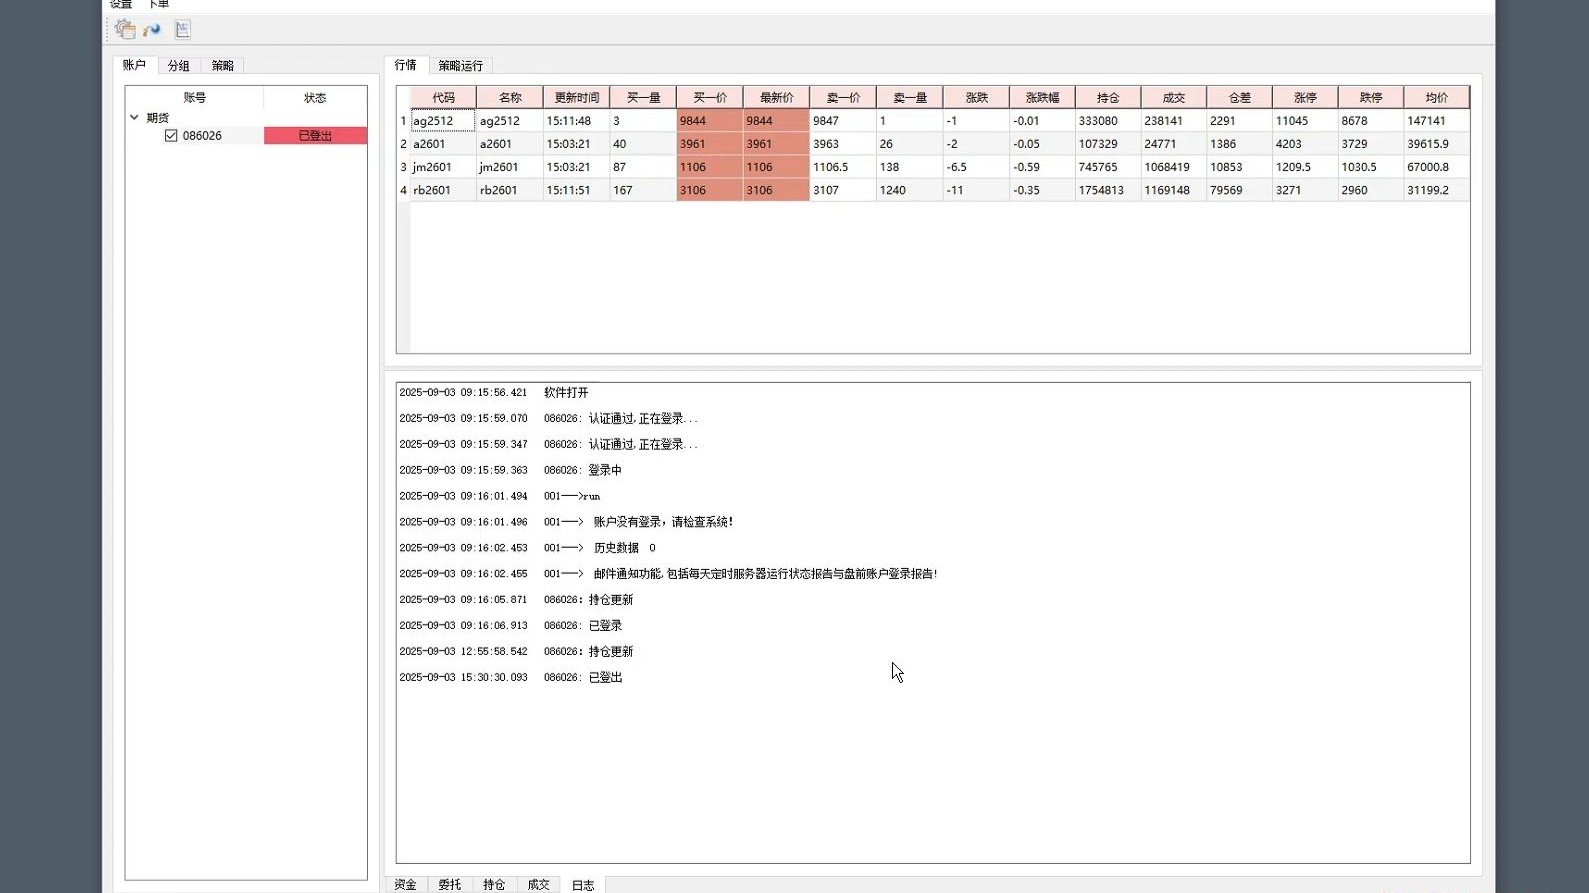Show the 持仓 bottom tab
This screenshot has width=1589, height=893.
point(494,885)
